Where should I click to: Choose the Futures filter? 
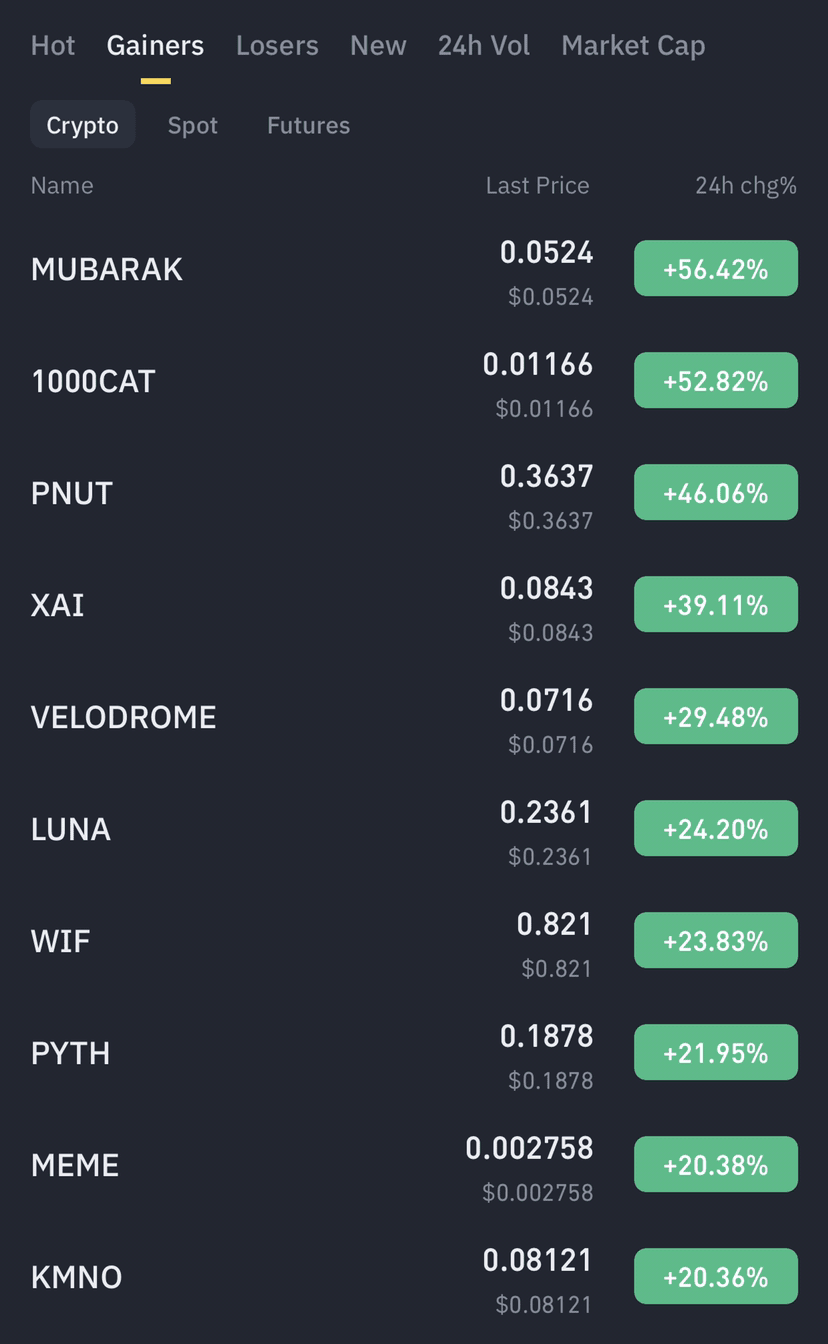pyautogui.click(x=308, y=125)
